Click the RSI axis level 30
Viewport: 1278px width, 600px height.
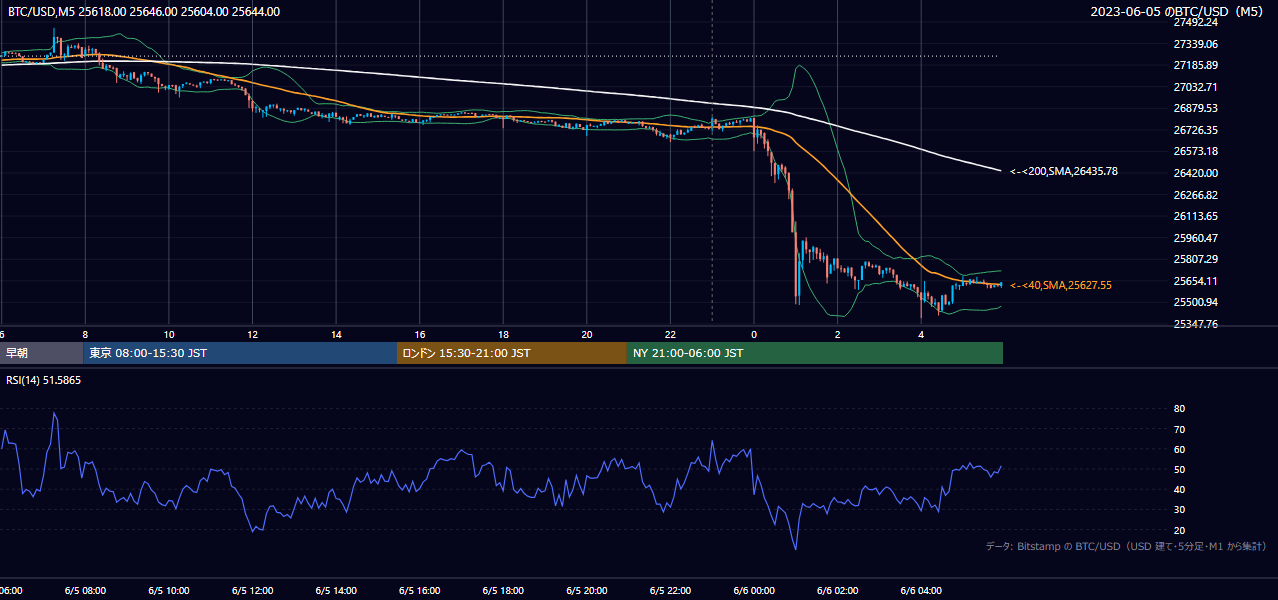1180,510
